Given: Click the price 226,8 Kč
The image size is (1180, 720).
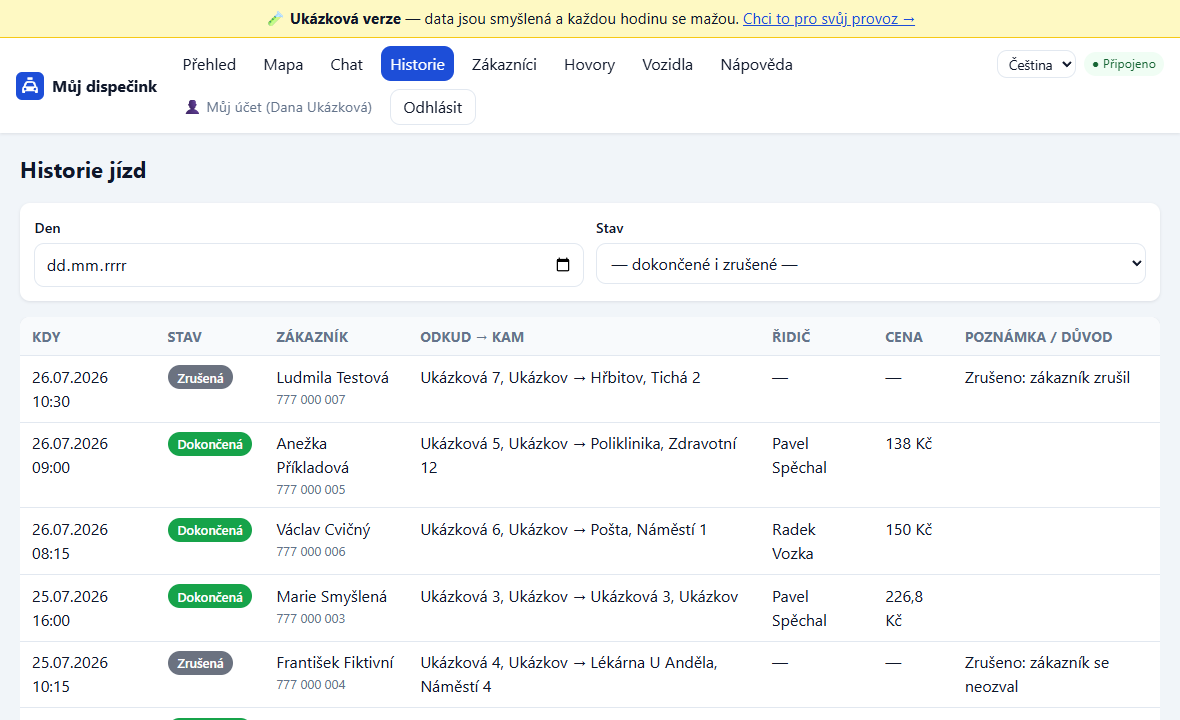Looking at the screenshot, I should [x=904, y=609].
